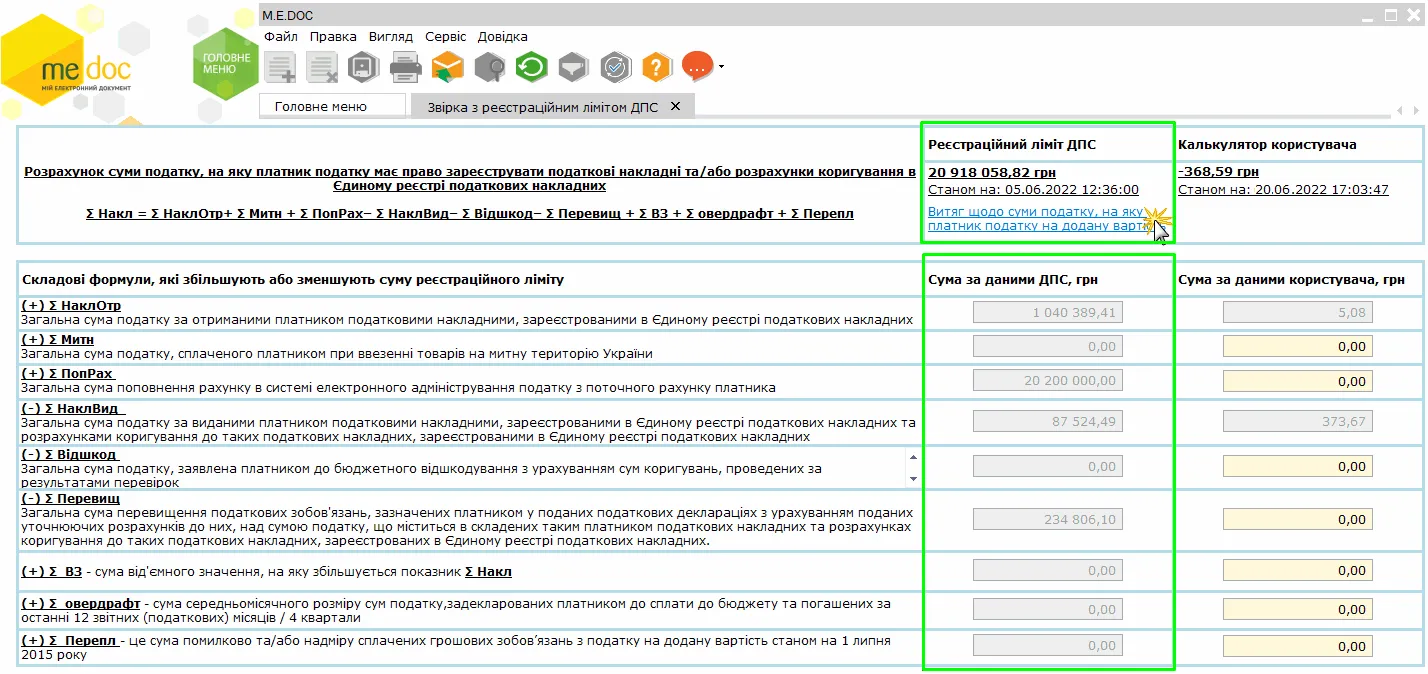Image resolution: width=1428 pixels, height=674 pixels.
Task: Switch to the Головне меню tab
Action: (333, 106)
